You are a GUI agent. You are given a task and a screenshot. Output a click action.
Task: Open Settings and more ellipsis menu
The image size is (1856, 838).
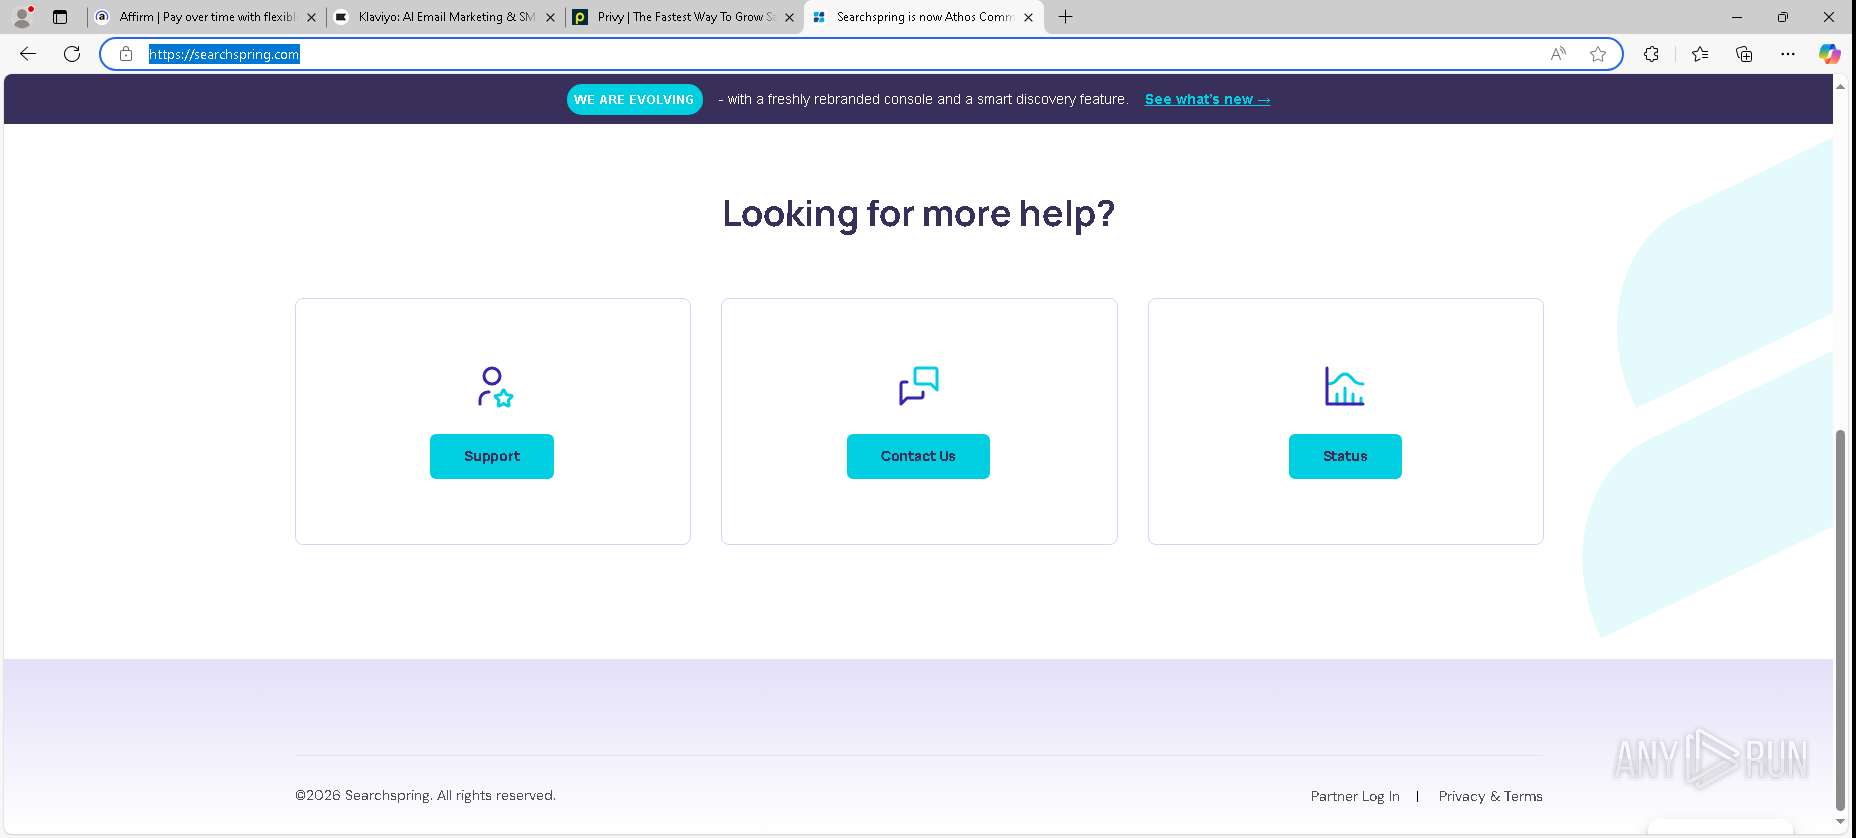pyautogui.click(x=1788, y=54)
